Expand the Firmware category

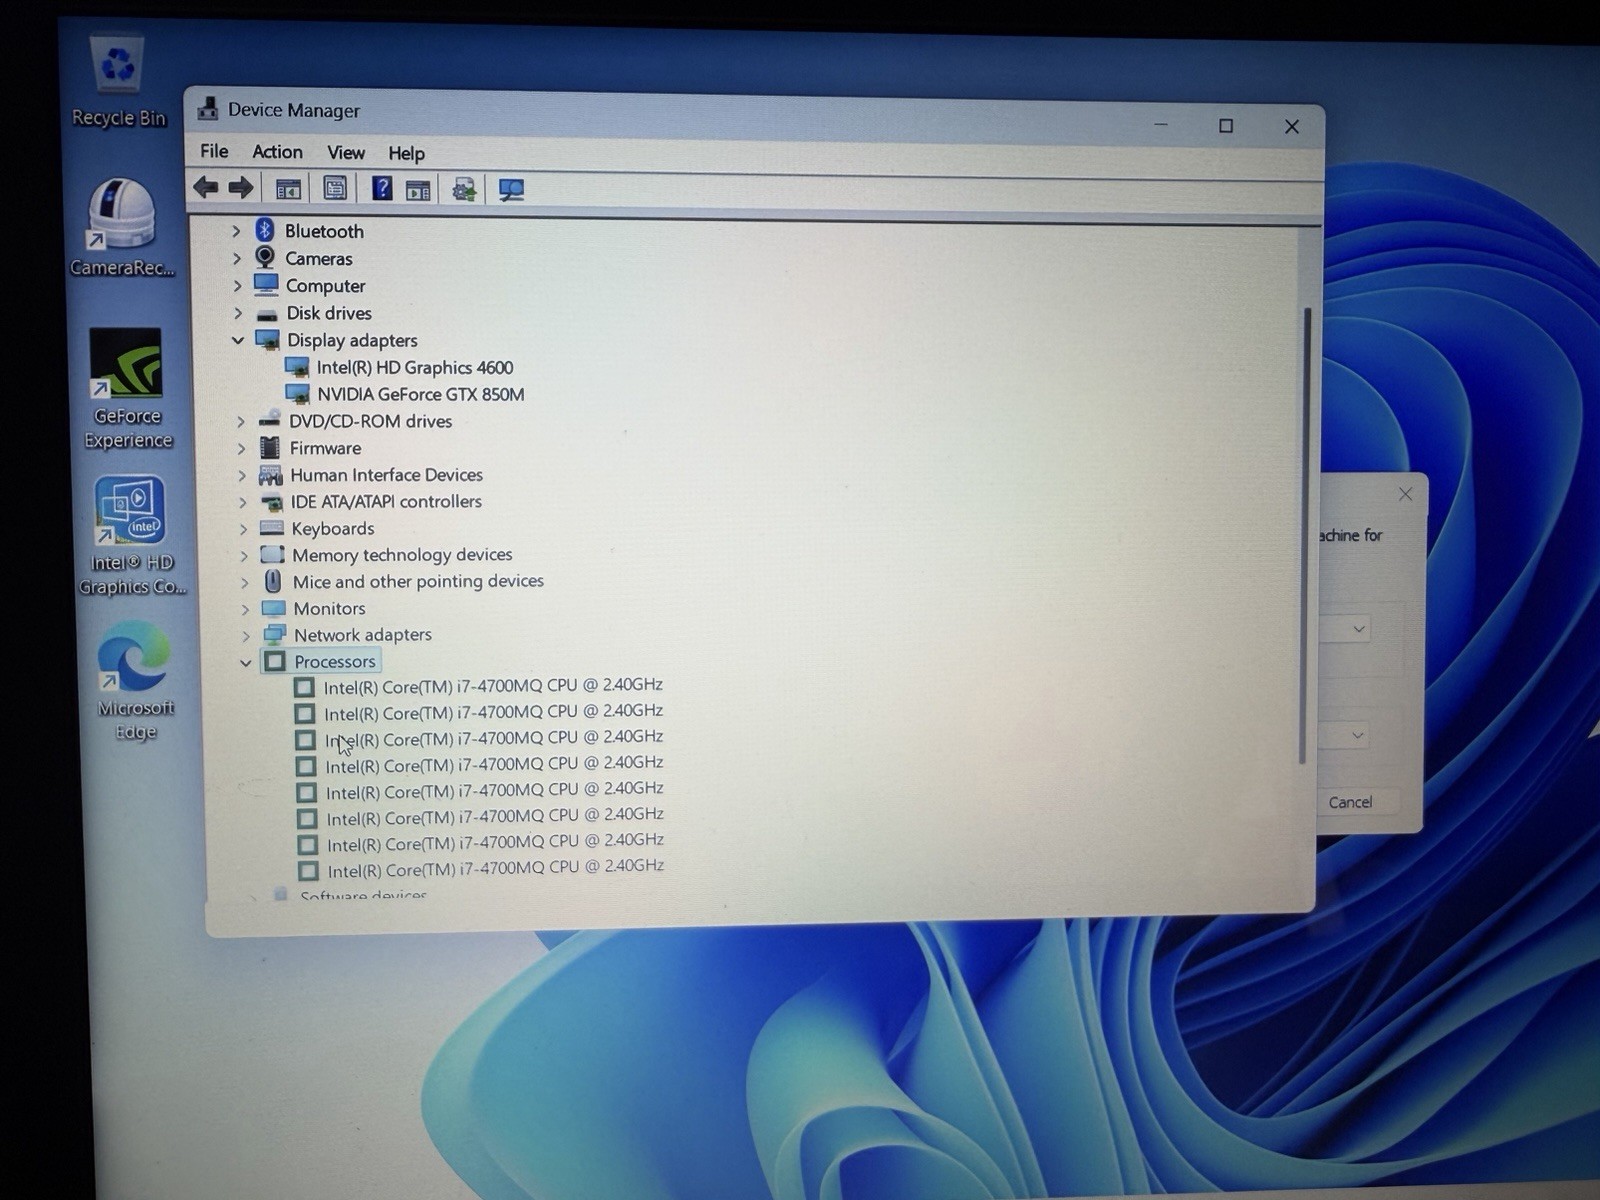[241, 448]
